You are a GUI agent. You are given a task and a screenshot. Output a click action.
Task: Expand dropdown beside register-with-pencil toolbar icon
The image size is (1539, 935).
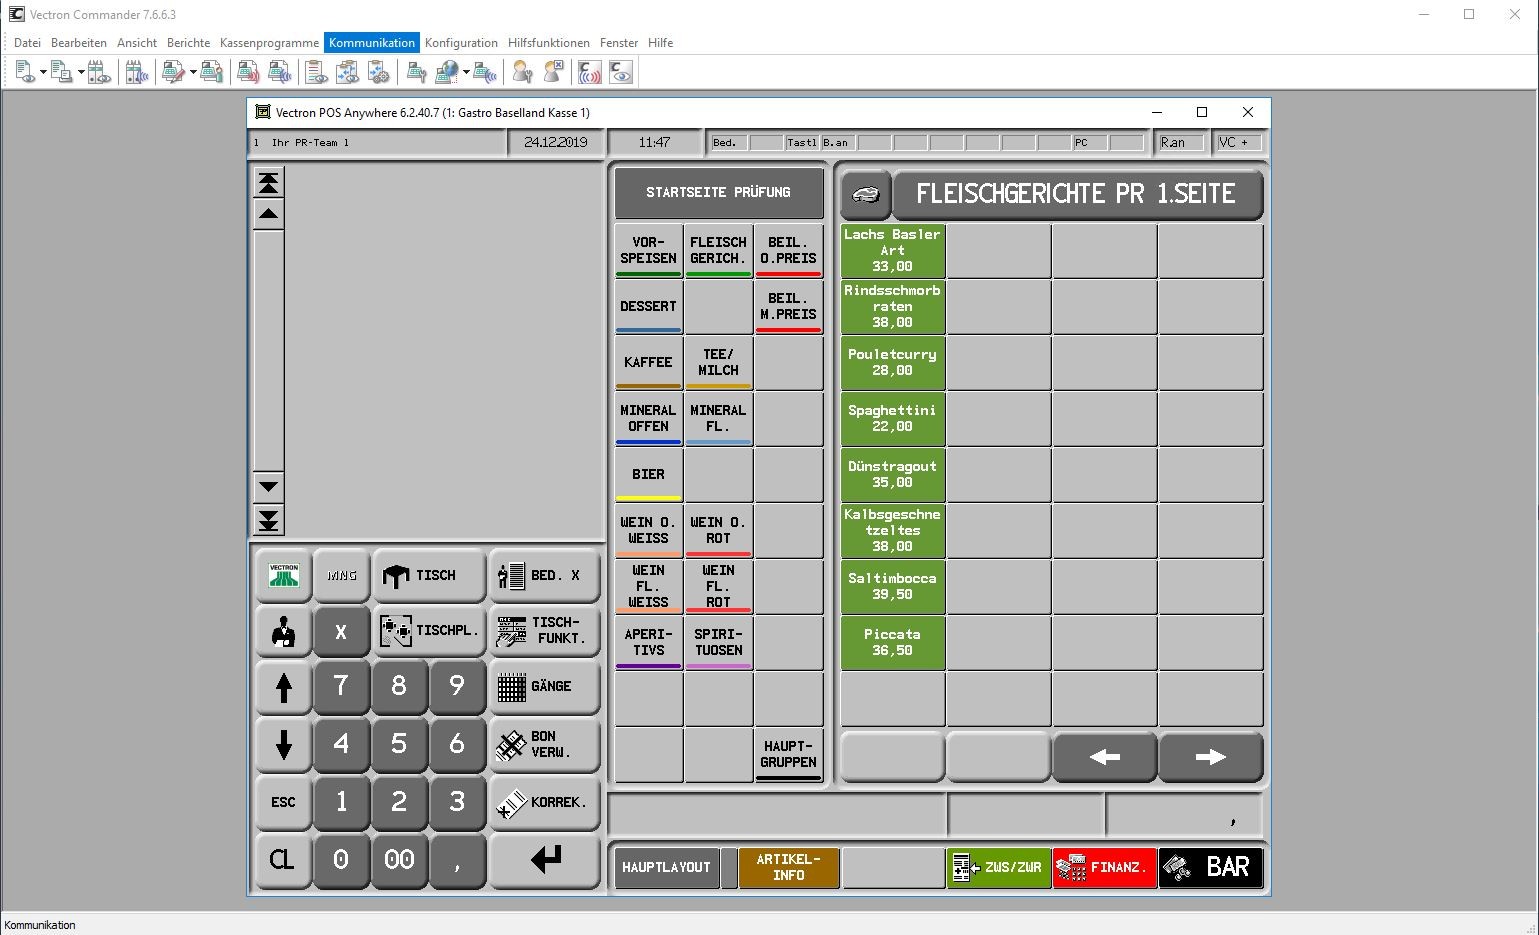(193, 73)
